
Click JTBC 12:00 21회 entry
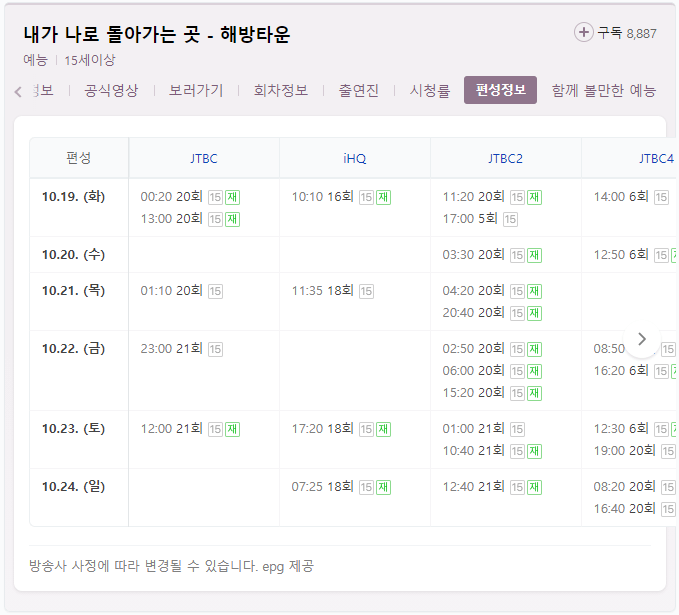(171, 428)
